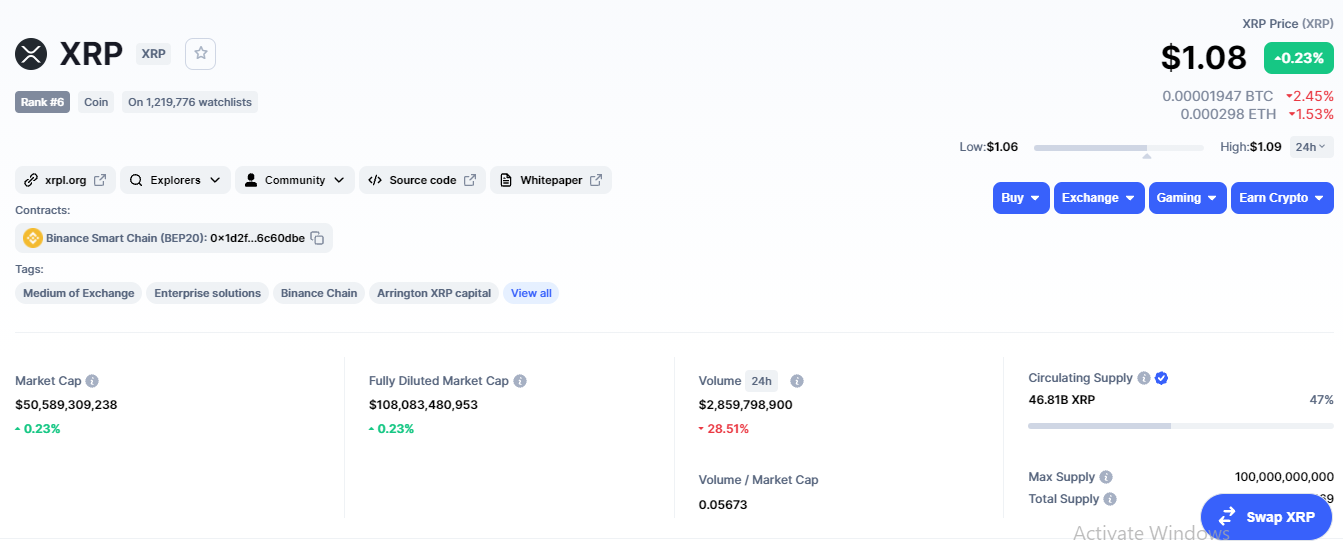Click the Total Supply info icon
The width and height of the screenshot is (1343, 544).
click(x=1110, y=499)
